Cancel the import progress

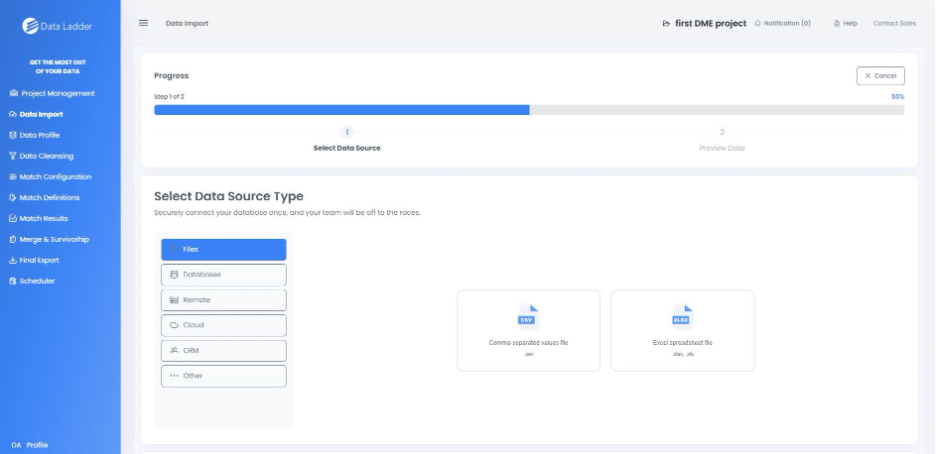(880, 76)
